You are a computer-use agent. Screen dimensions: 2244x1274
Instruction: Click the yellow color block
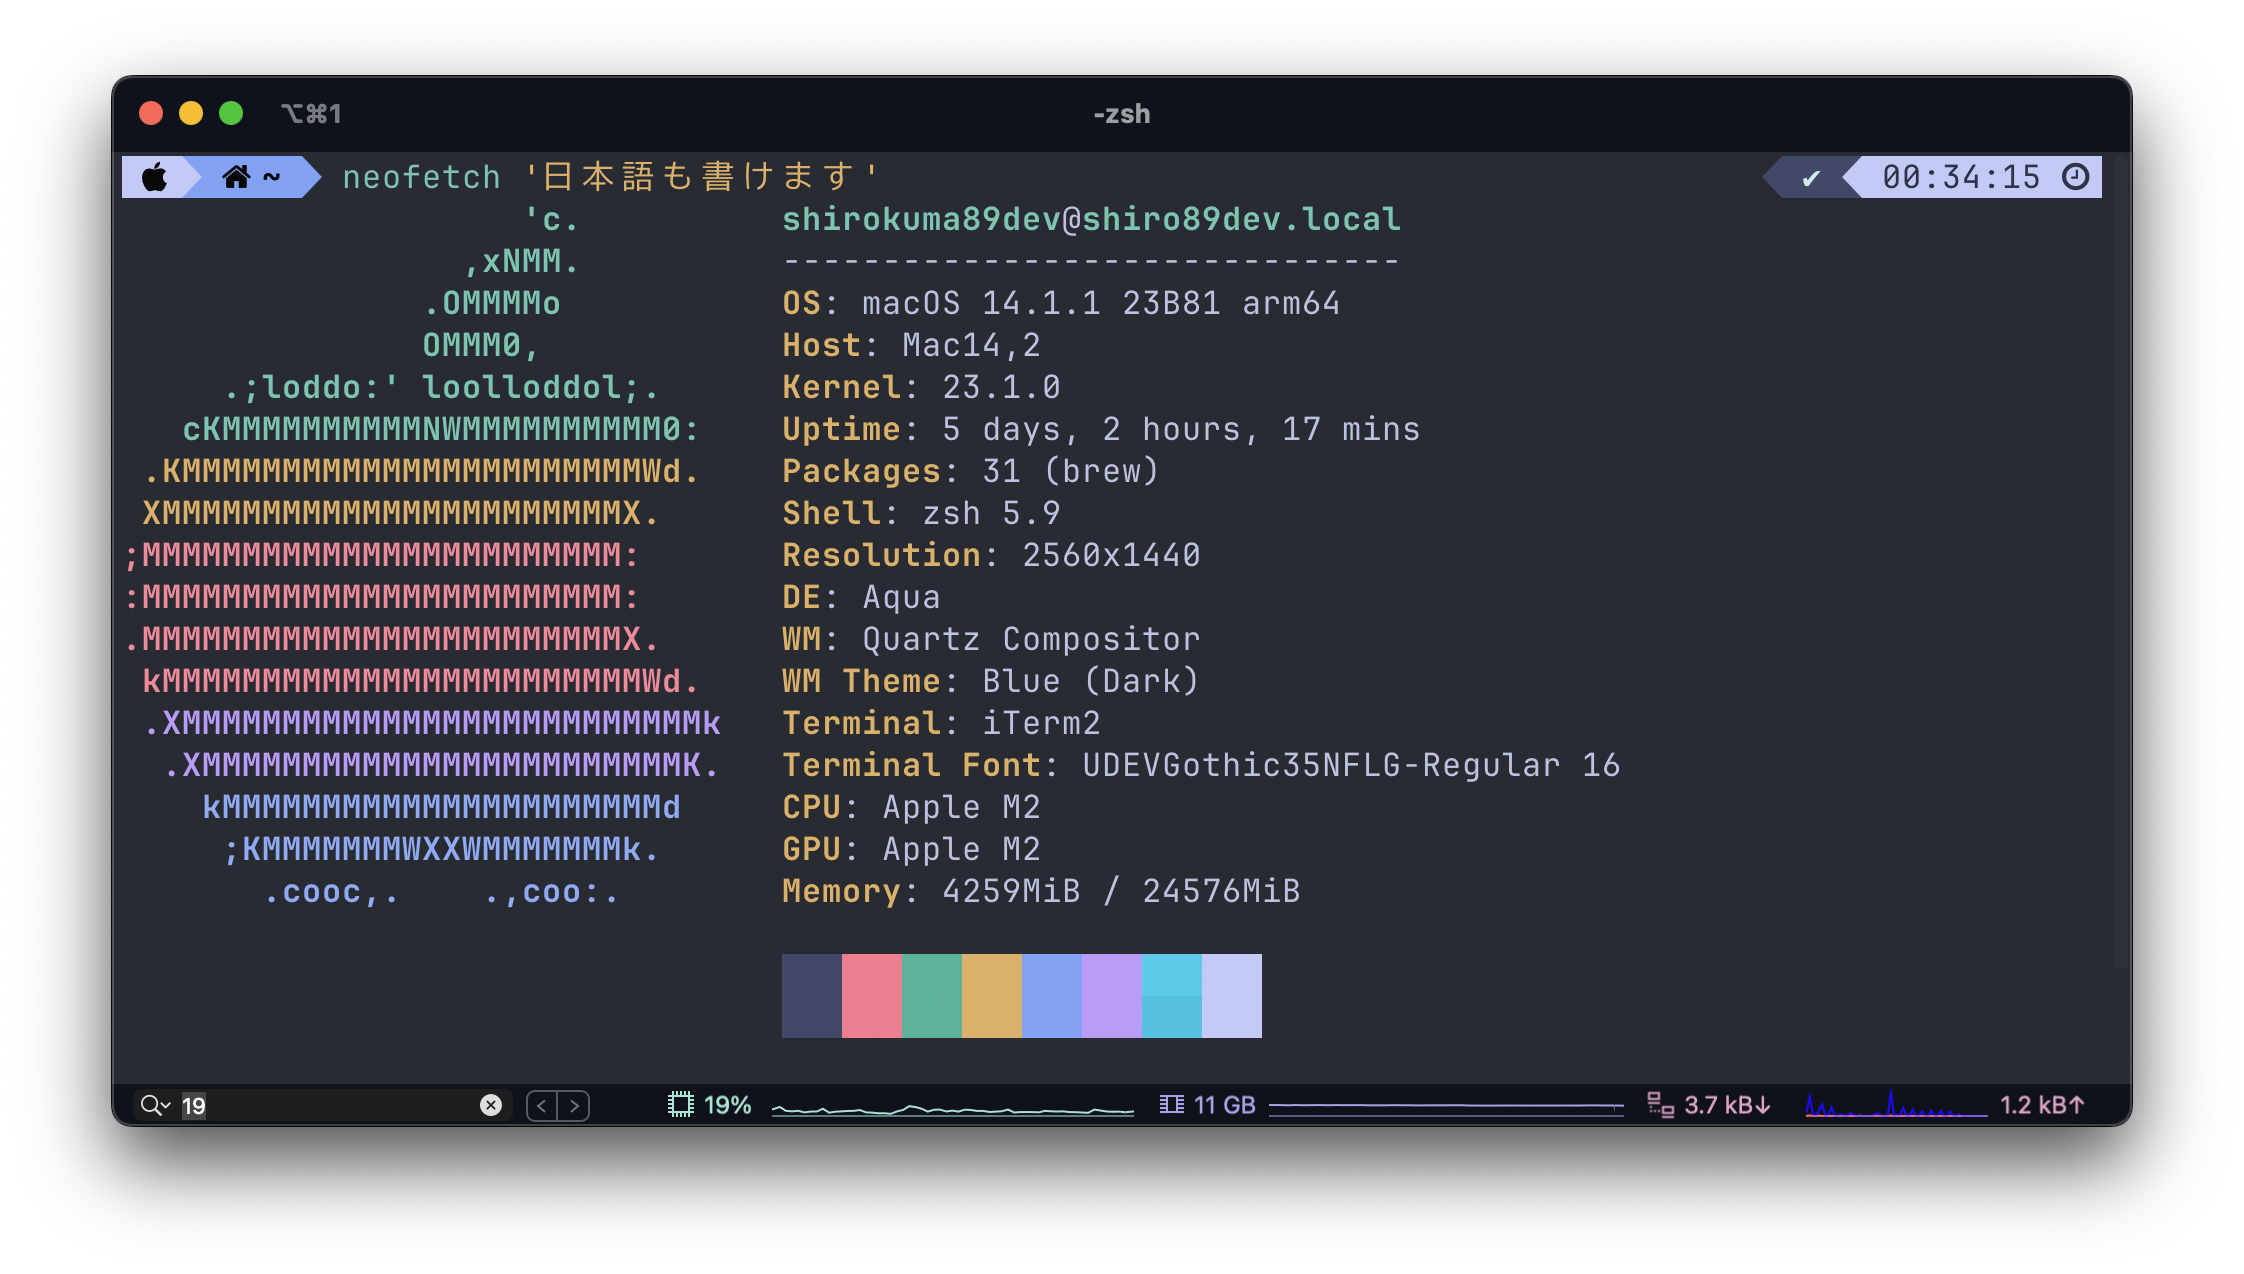pos(991,995)
